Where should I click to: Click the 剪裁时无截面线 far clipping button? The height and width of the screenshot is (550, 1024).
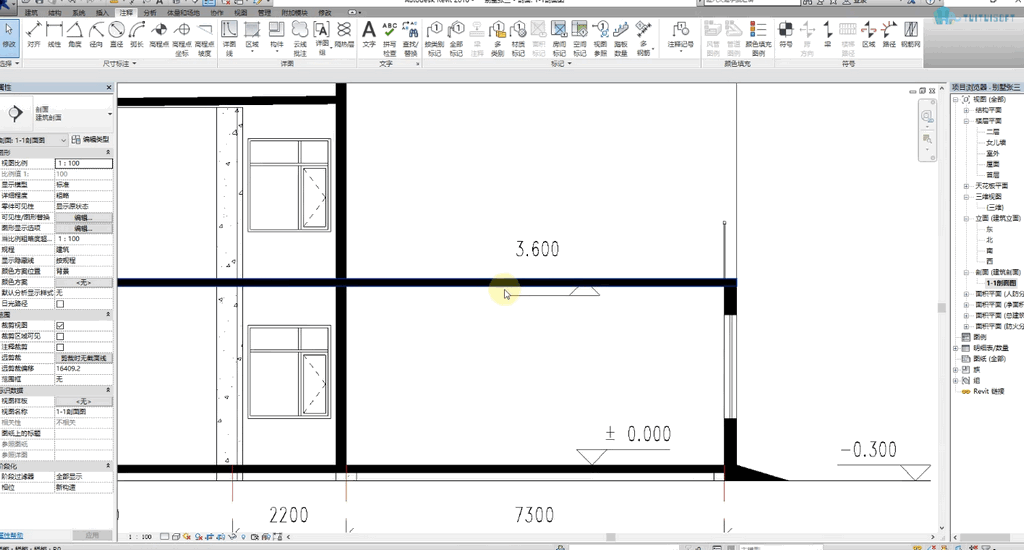84,358
